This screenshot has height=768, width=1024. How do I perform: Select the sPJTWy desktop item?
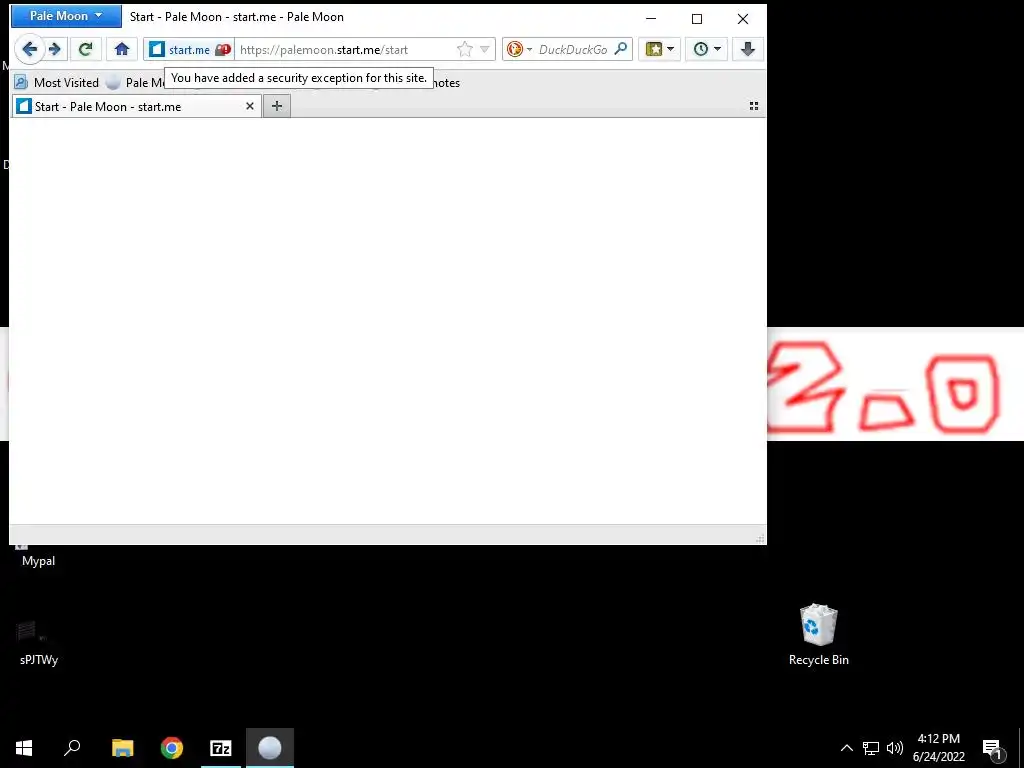39,643
